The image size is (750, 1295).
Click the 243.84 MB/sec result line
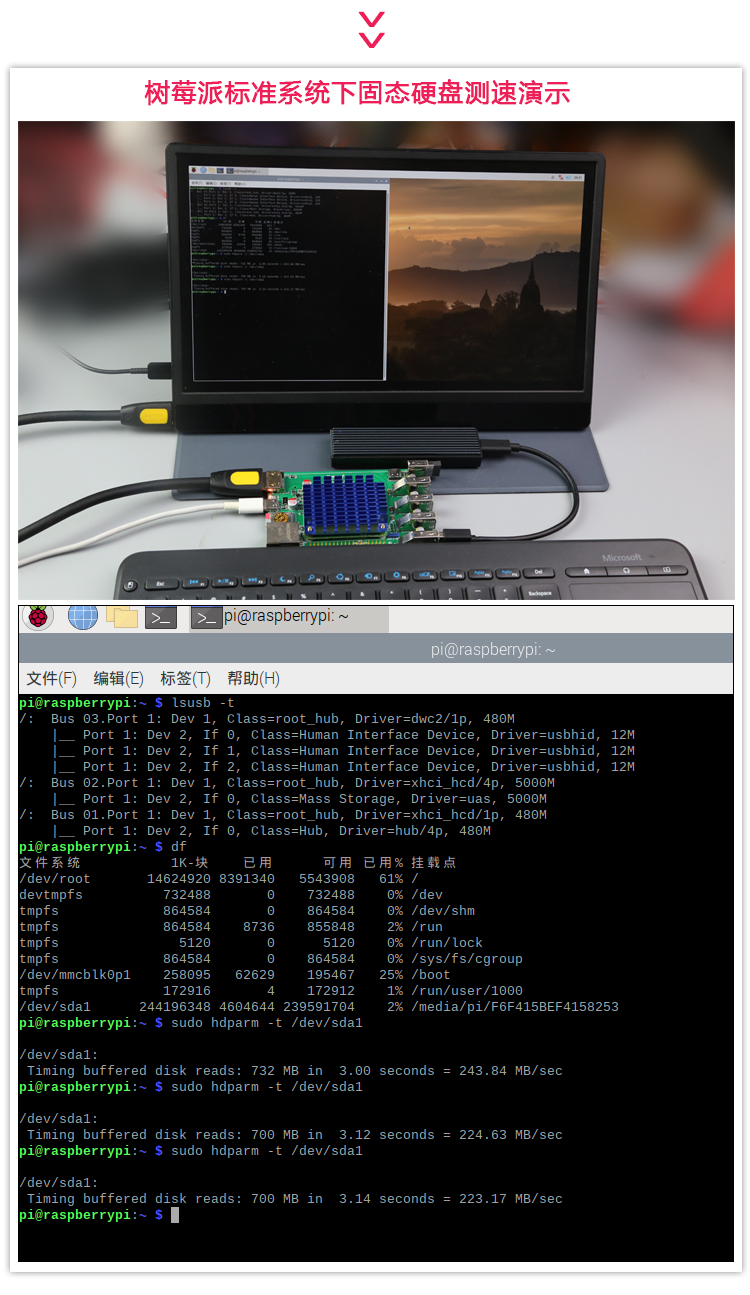295,1071
